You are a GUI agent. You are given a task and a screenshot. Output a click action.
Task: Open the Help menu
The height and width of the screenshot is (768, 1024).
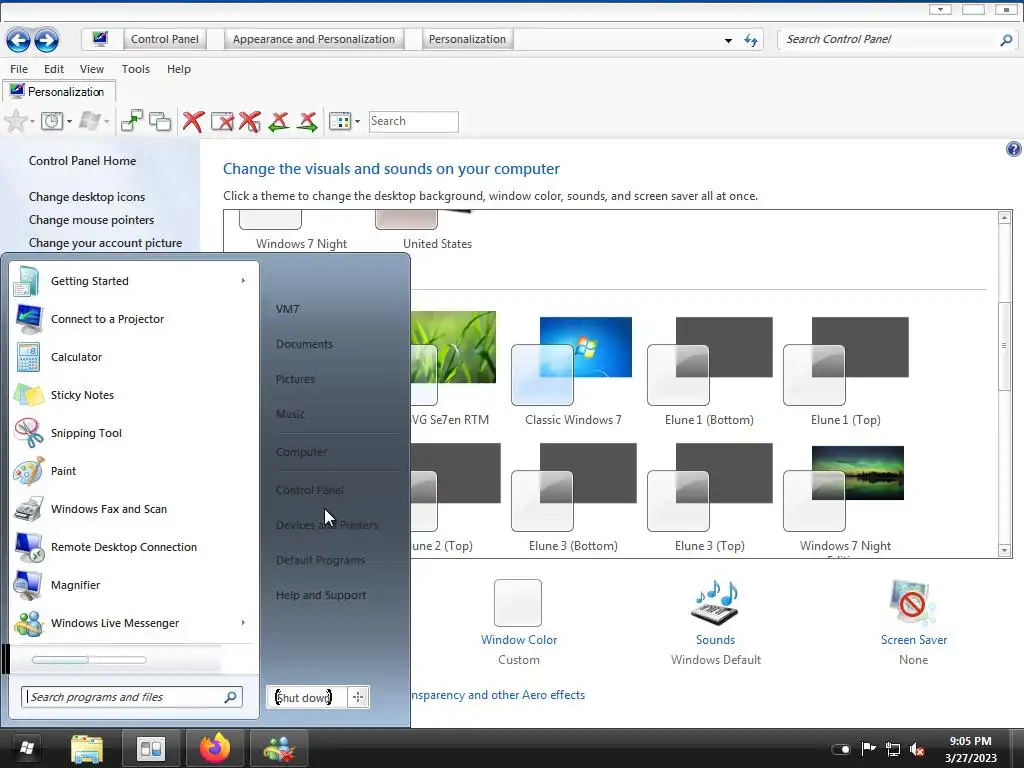click(x=178, y=69)
